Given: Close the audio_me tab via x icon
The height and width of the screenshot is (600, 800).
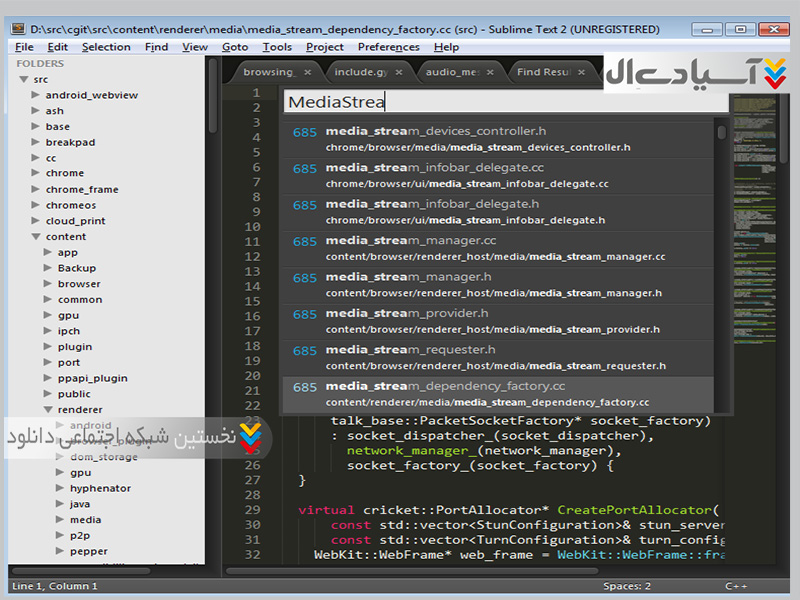Looking at the screenshot, I should (x=490, y=72).
